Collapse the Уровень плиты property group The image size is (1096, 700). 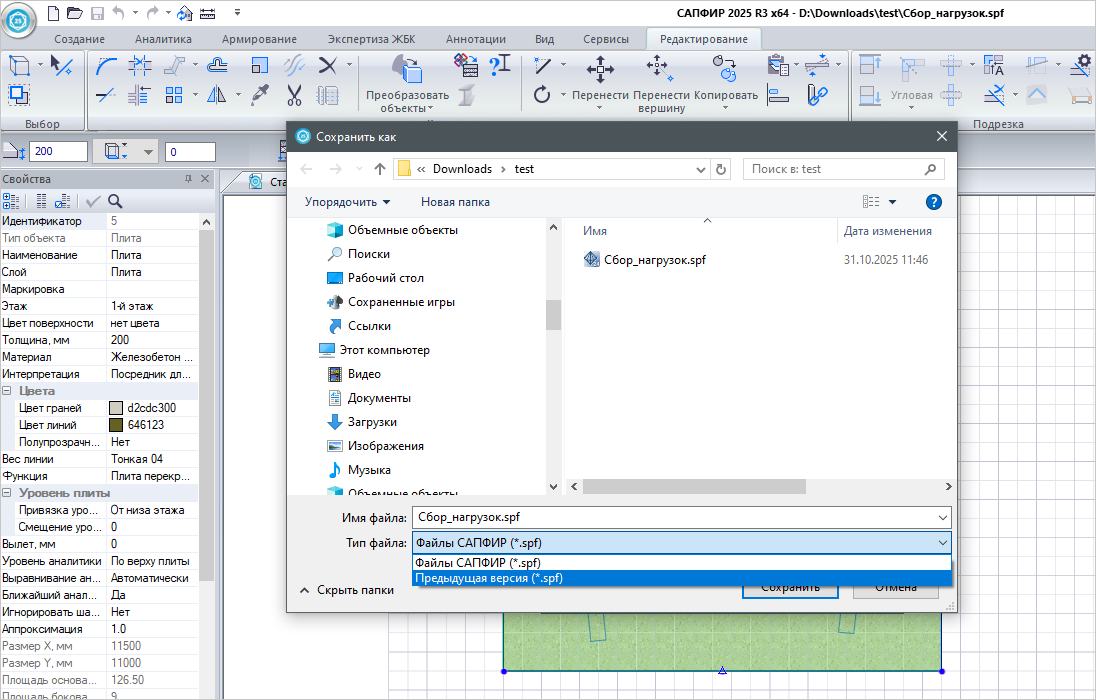(x=7, y=493)
